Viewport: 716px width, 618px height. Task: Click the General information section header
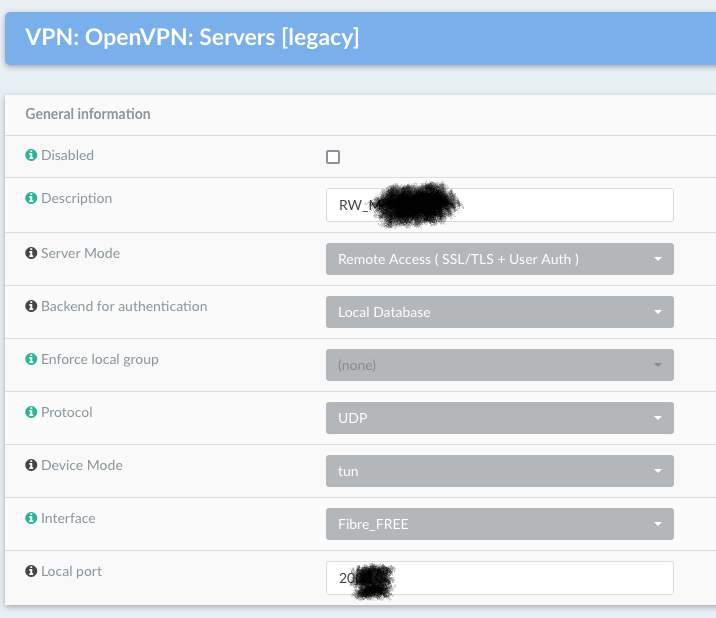pyautogui.click(x=88, y=114)
